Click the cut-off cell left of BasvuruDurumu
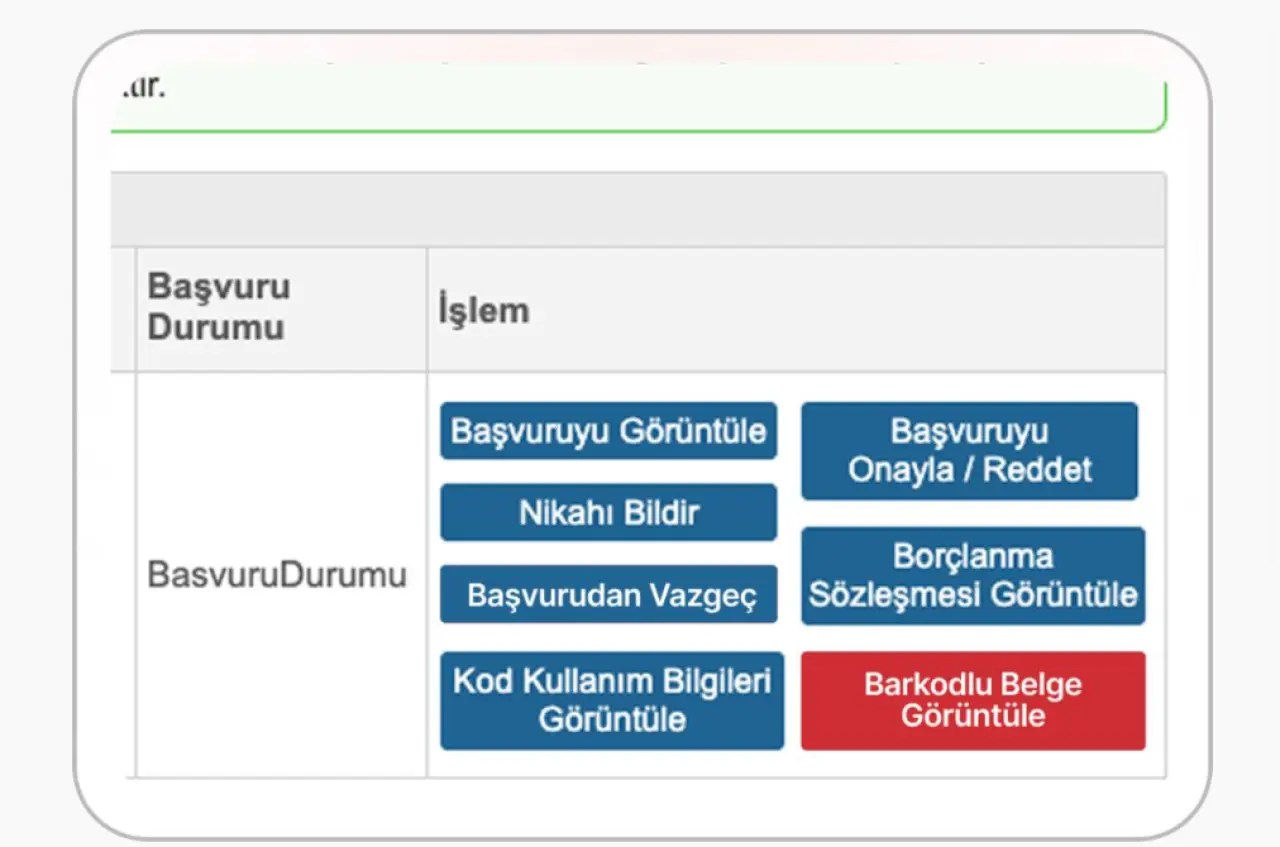This screenshot has width=1280, height=847. tap(123, 575)
